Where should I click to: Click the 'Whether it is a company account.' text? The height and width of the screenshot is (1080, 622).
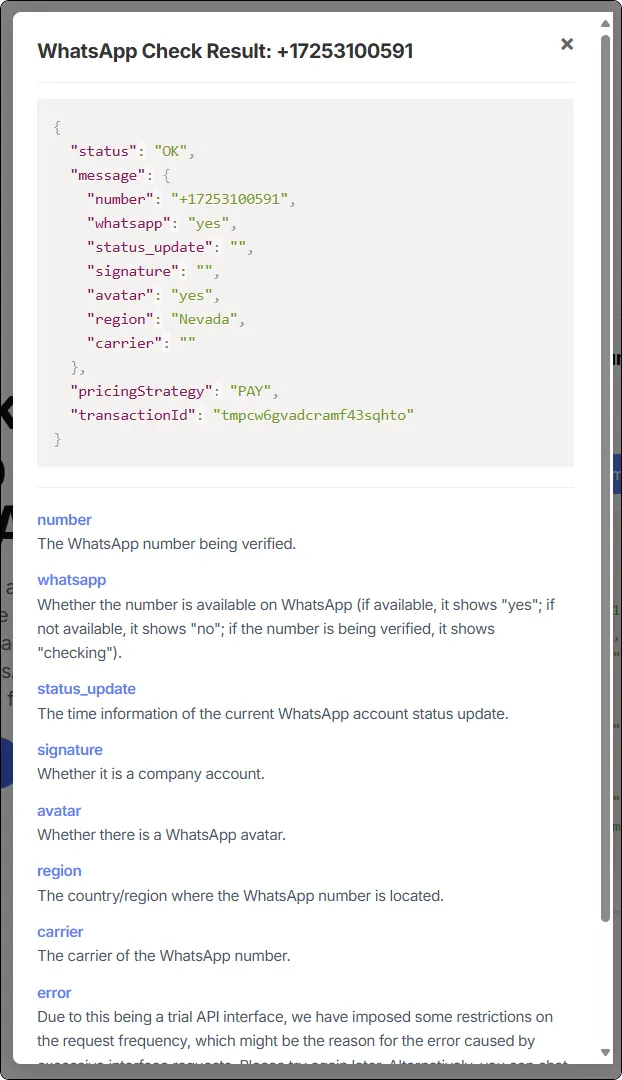coord(151,774)
